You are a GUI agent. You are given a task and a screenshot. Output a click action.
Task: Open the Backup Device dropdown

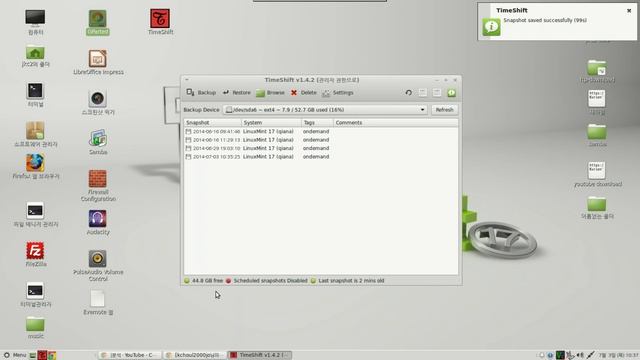point(325,109)
